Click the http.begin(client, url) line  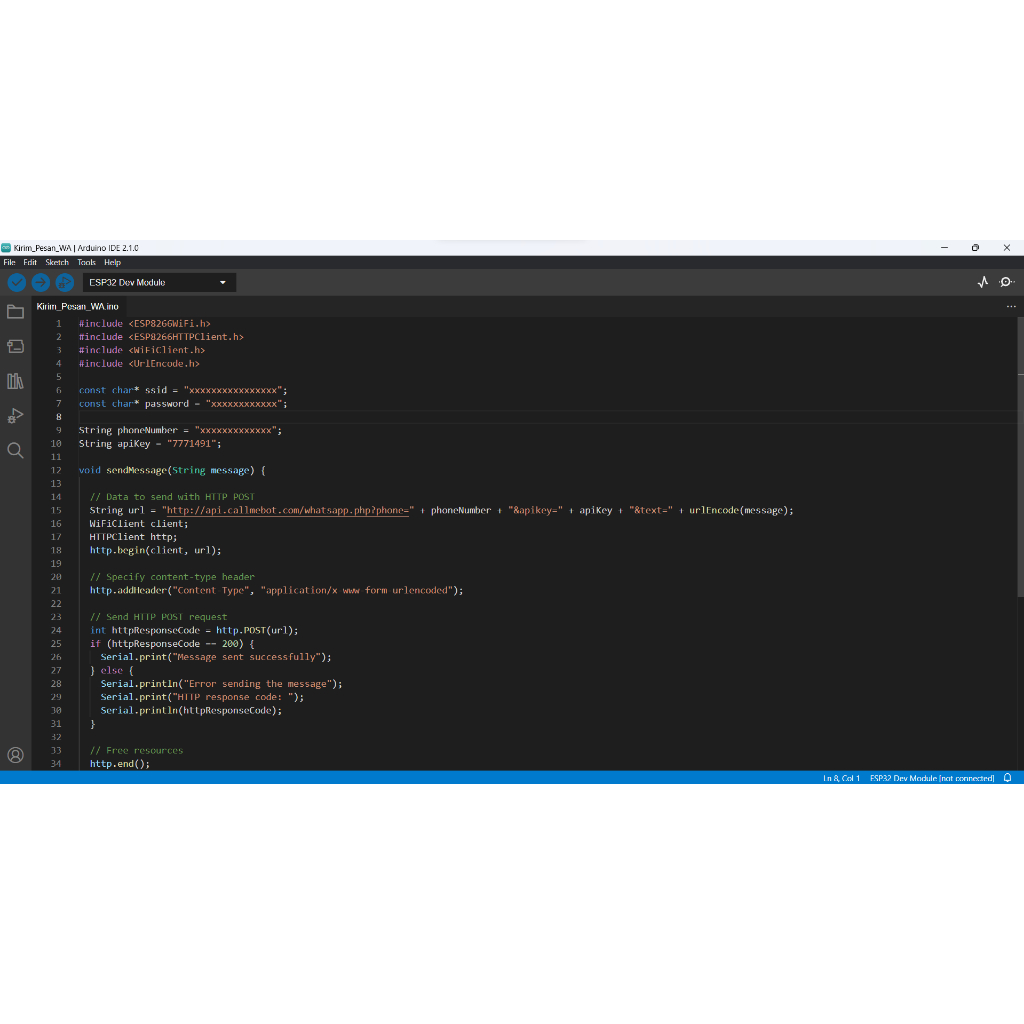click(155, 550)
